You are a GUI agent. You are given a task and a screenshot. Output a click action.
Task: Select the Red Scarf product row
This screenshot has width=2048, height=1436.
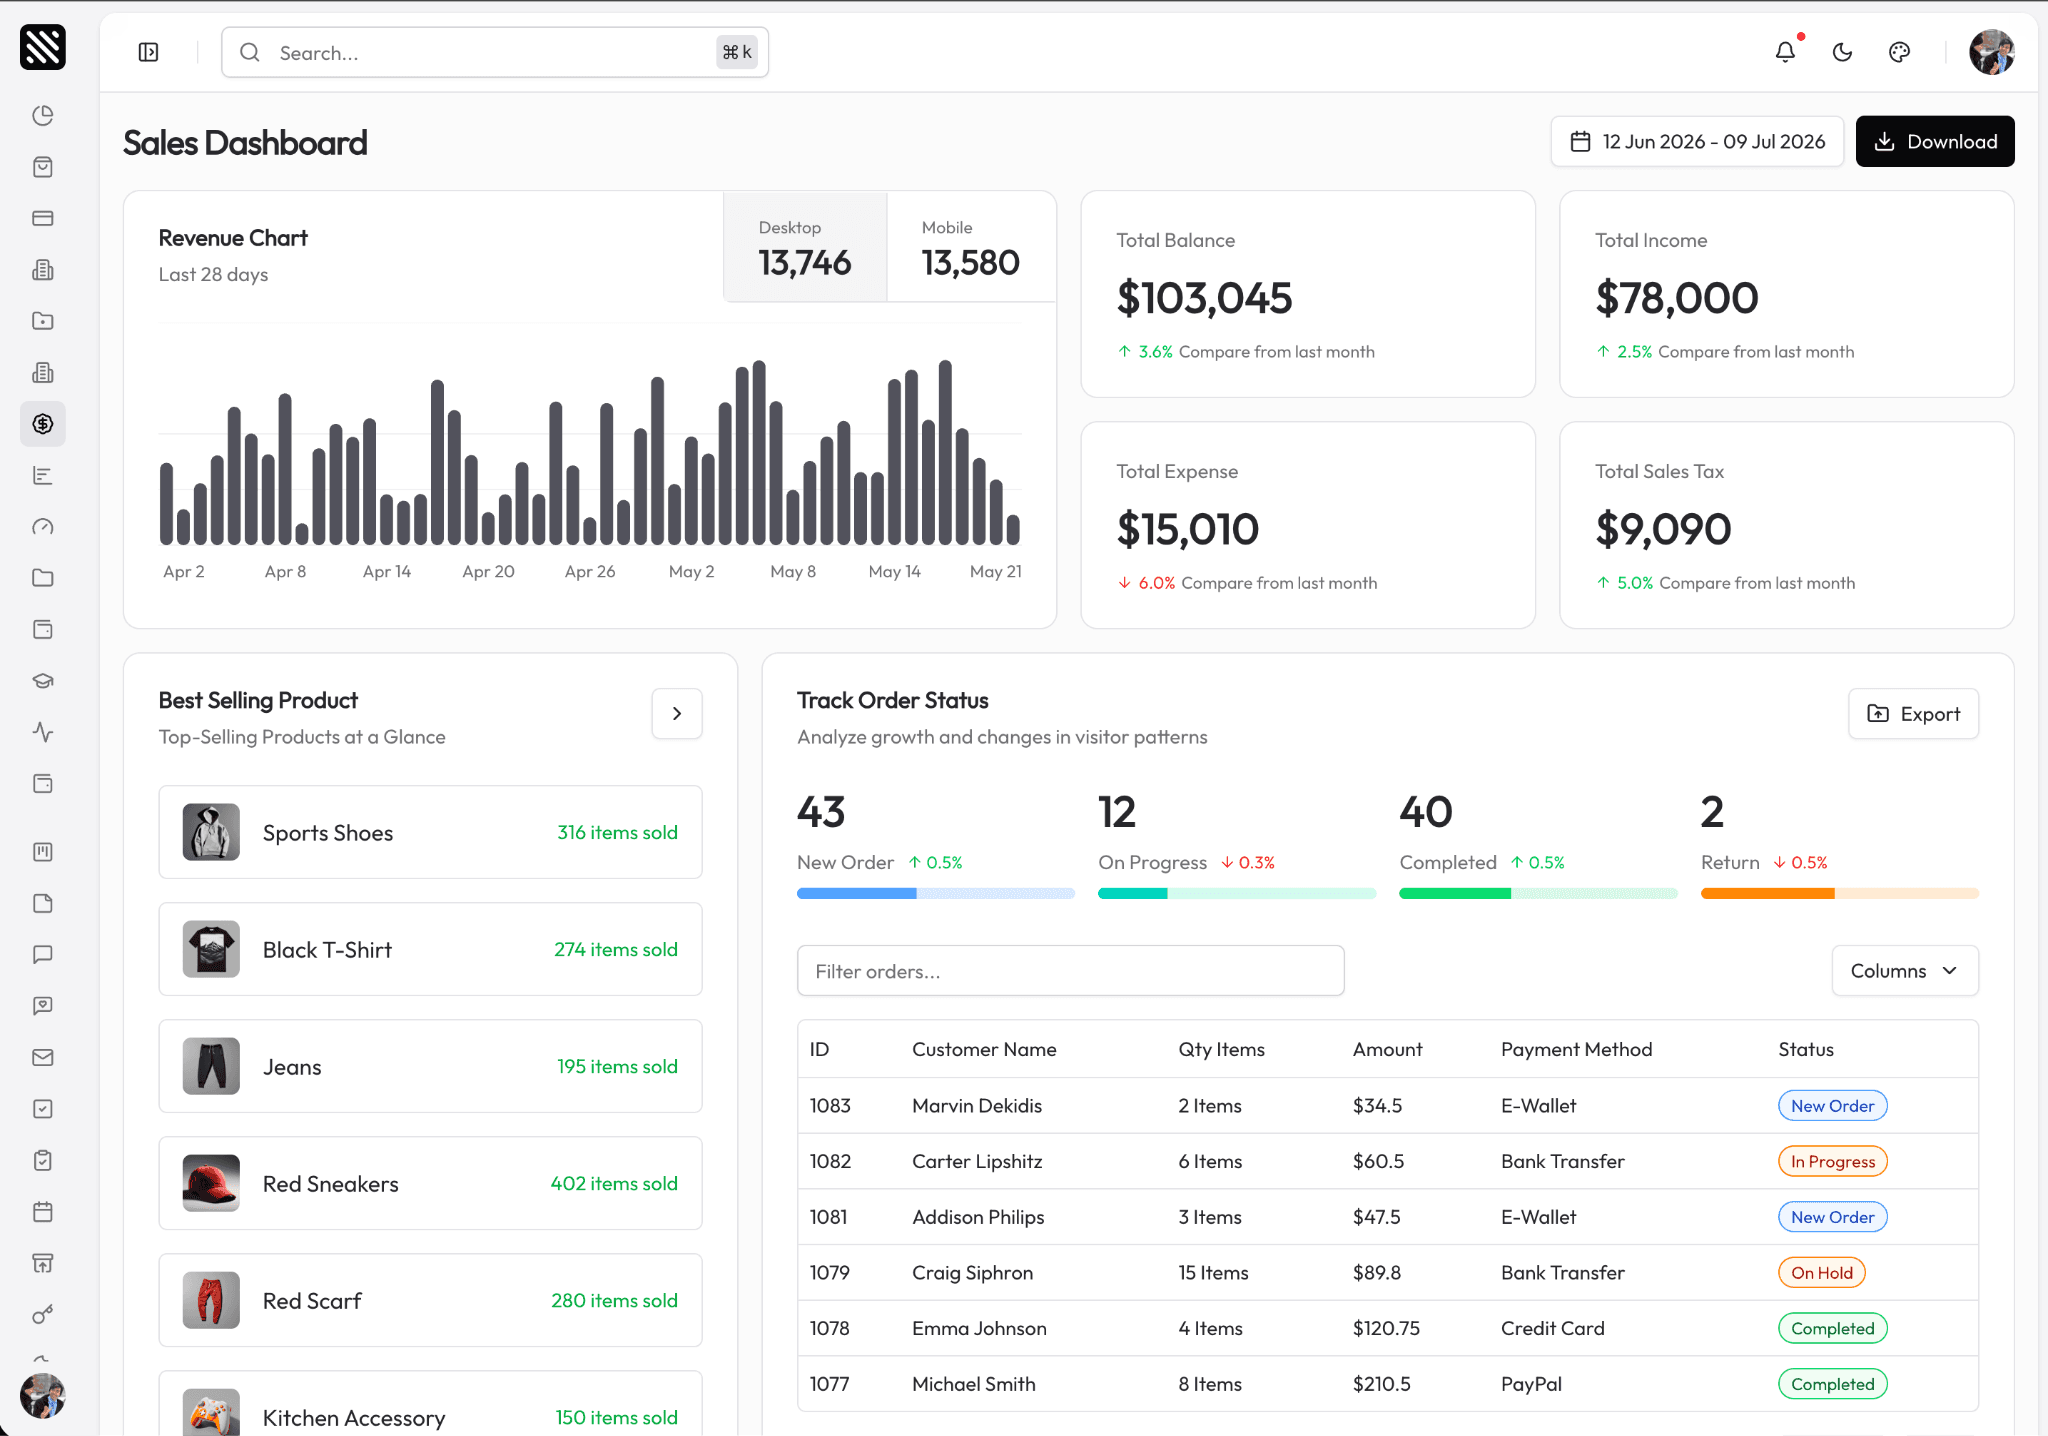click(430, 1300)
